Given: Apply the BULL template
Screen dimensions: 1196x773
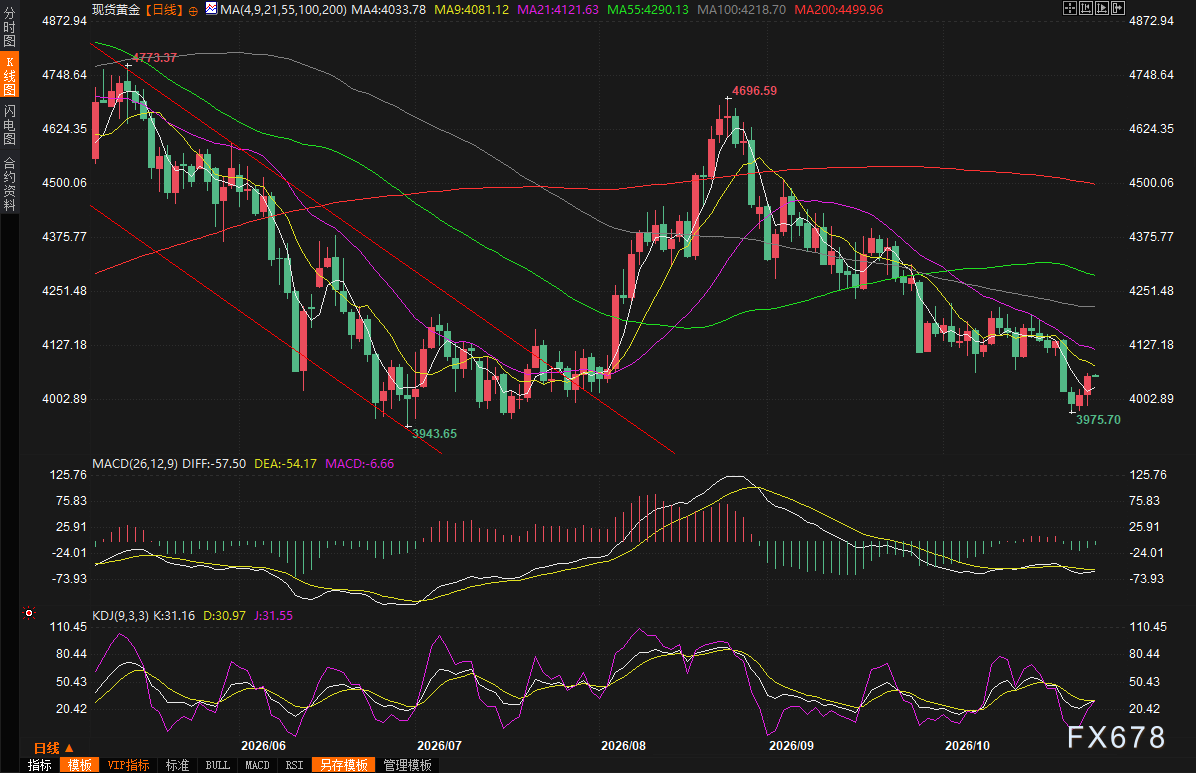Looking at the screenshot, I should 217,765.
